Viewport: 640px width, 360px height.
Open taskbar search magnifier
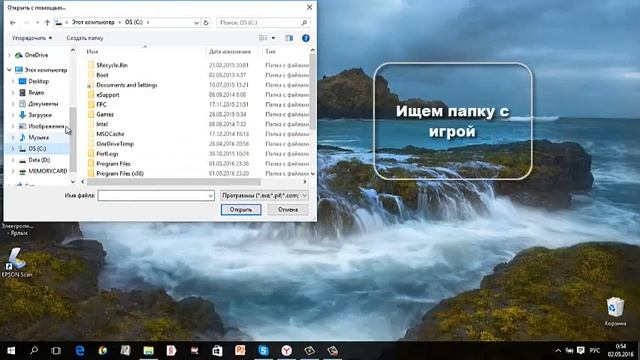tap(34, 350)
